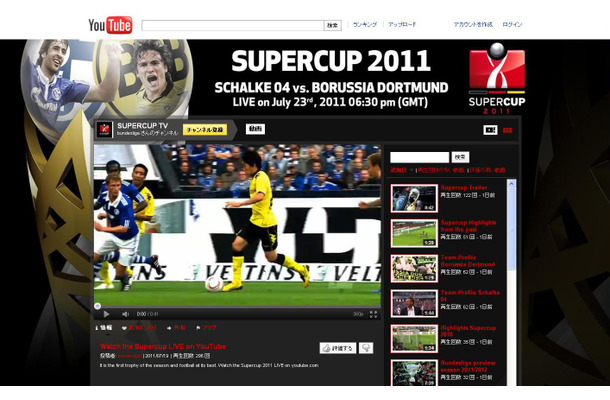Open Bundesliga preview season thumbnail
Image resolution: width=610 pixels, height=400 pixels.
414,373
